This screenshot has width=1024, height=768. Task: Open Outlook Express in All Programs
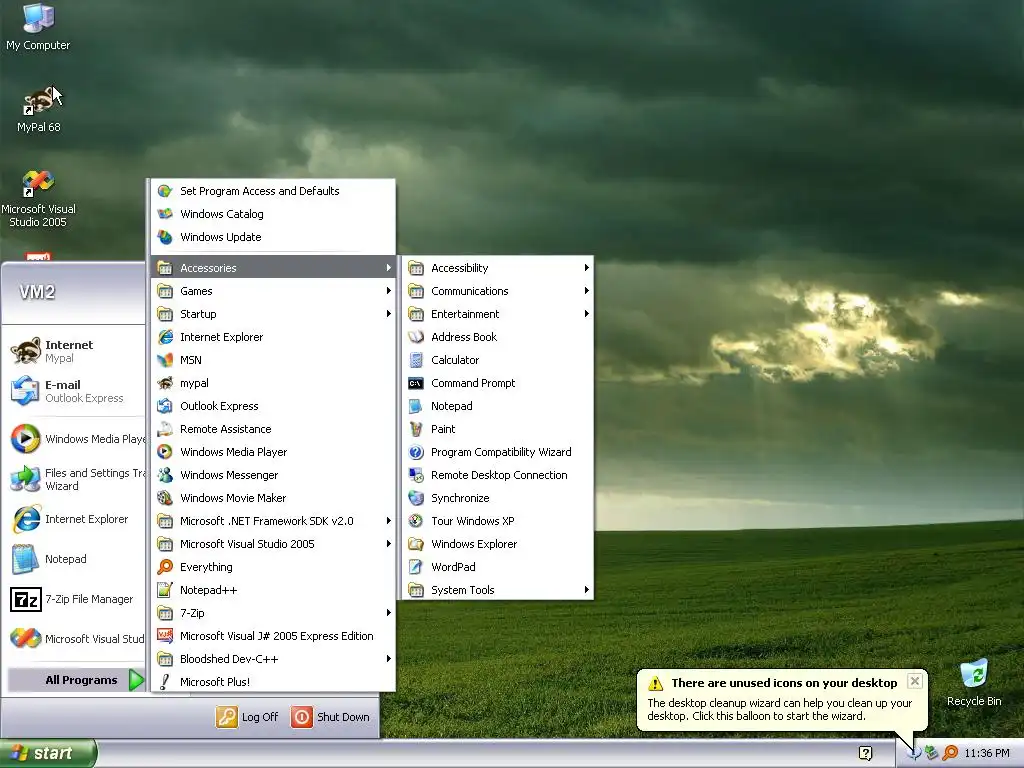coord(273,406)
